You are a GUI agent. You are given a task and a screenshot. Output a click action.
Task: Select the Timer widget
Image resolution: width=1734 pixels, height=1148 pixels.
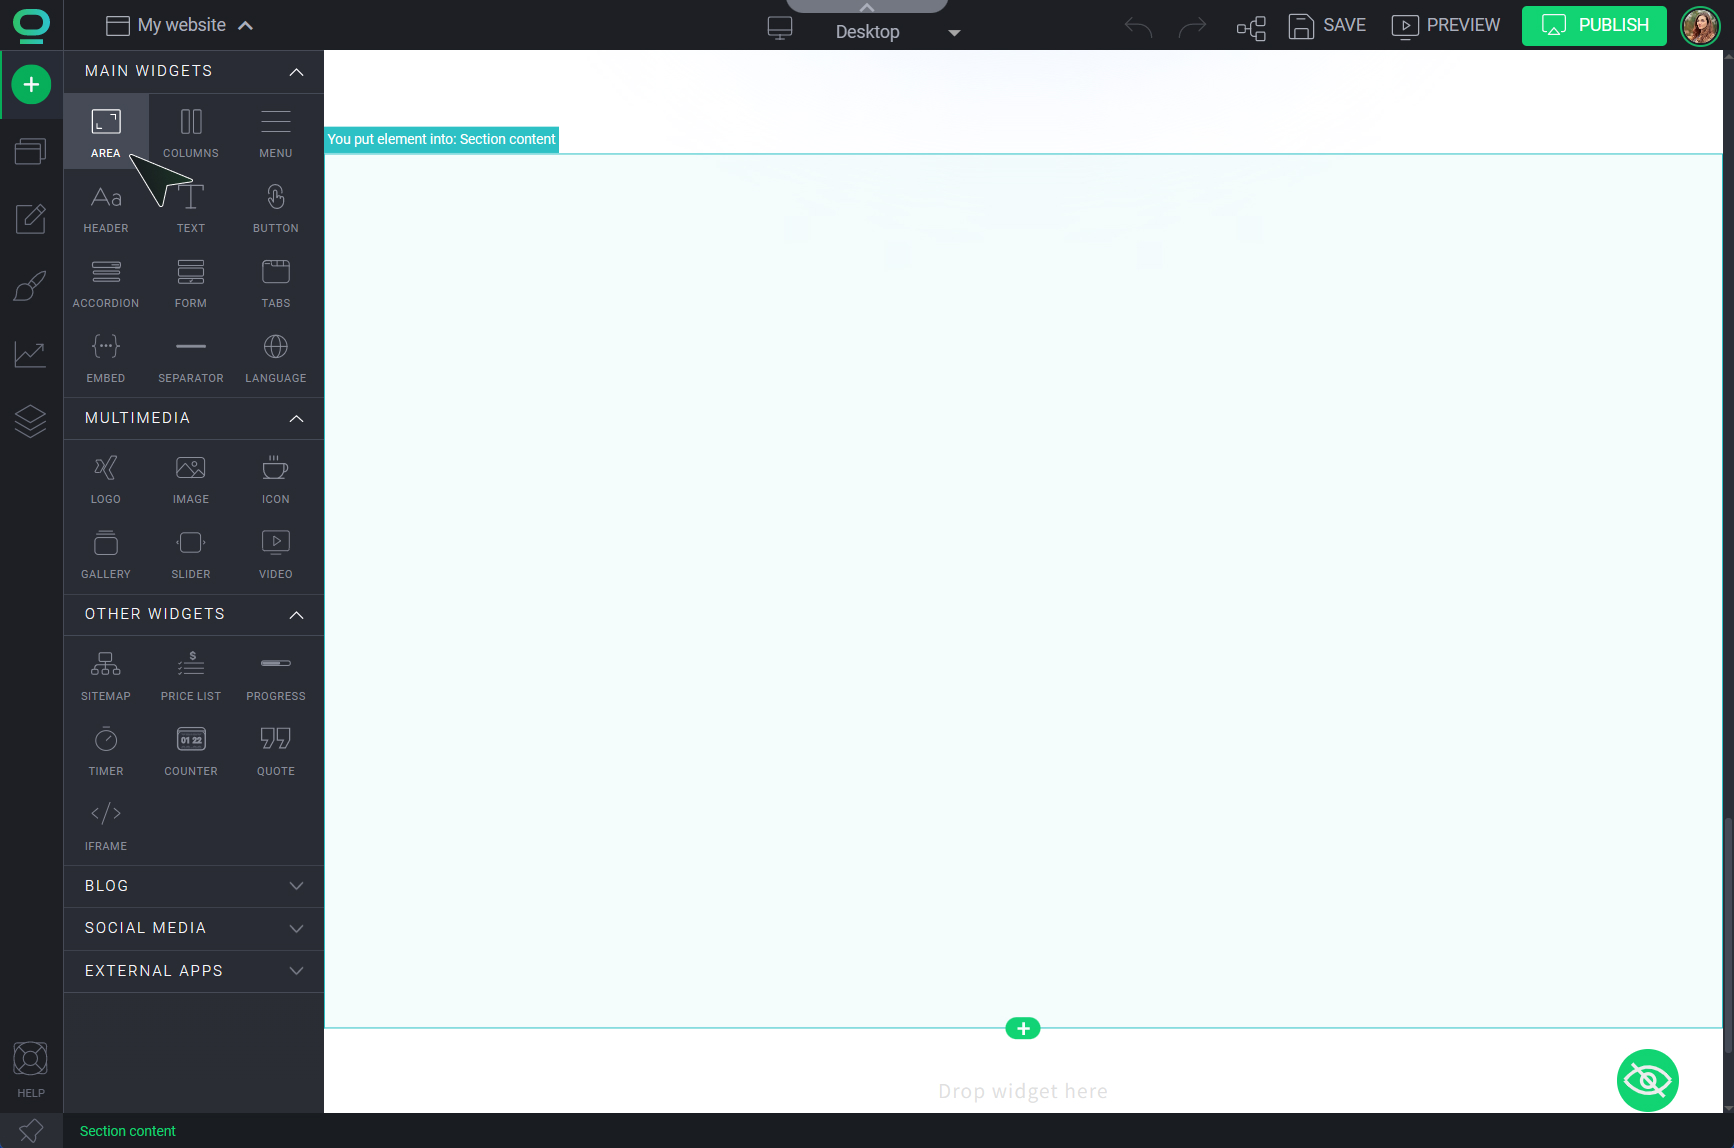tap(106, 751)
